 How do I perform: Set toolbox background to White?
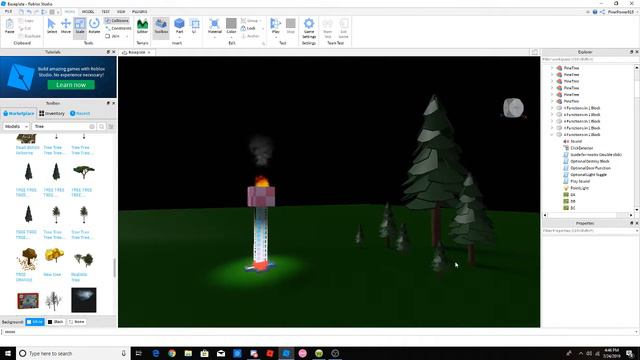tap(35, 322)
